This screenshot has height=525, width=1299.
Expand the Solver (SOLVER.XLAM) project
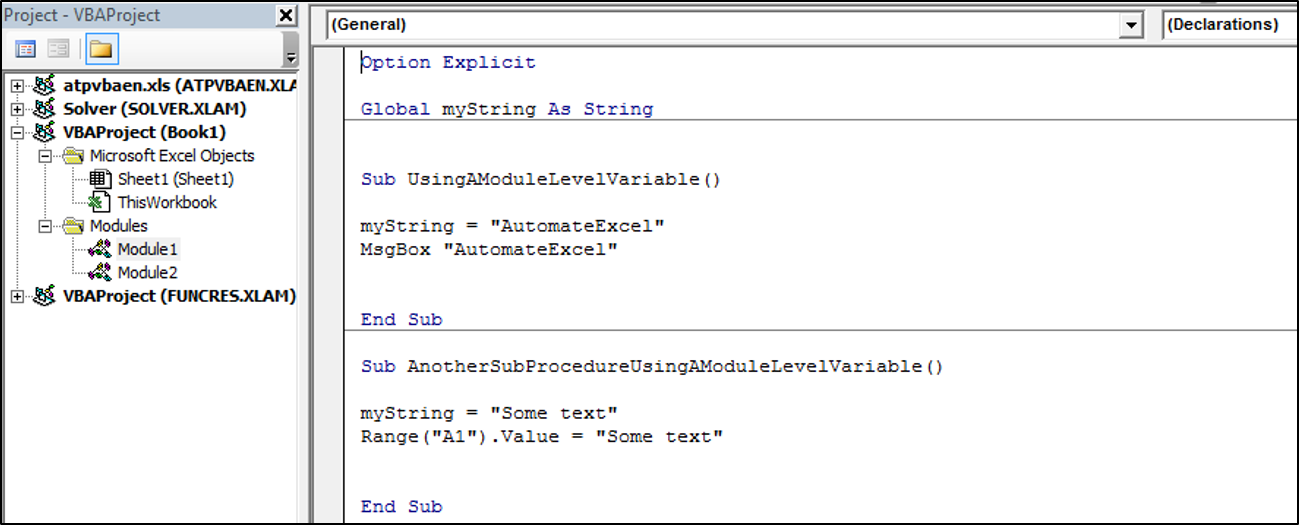tap(17, 108)
